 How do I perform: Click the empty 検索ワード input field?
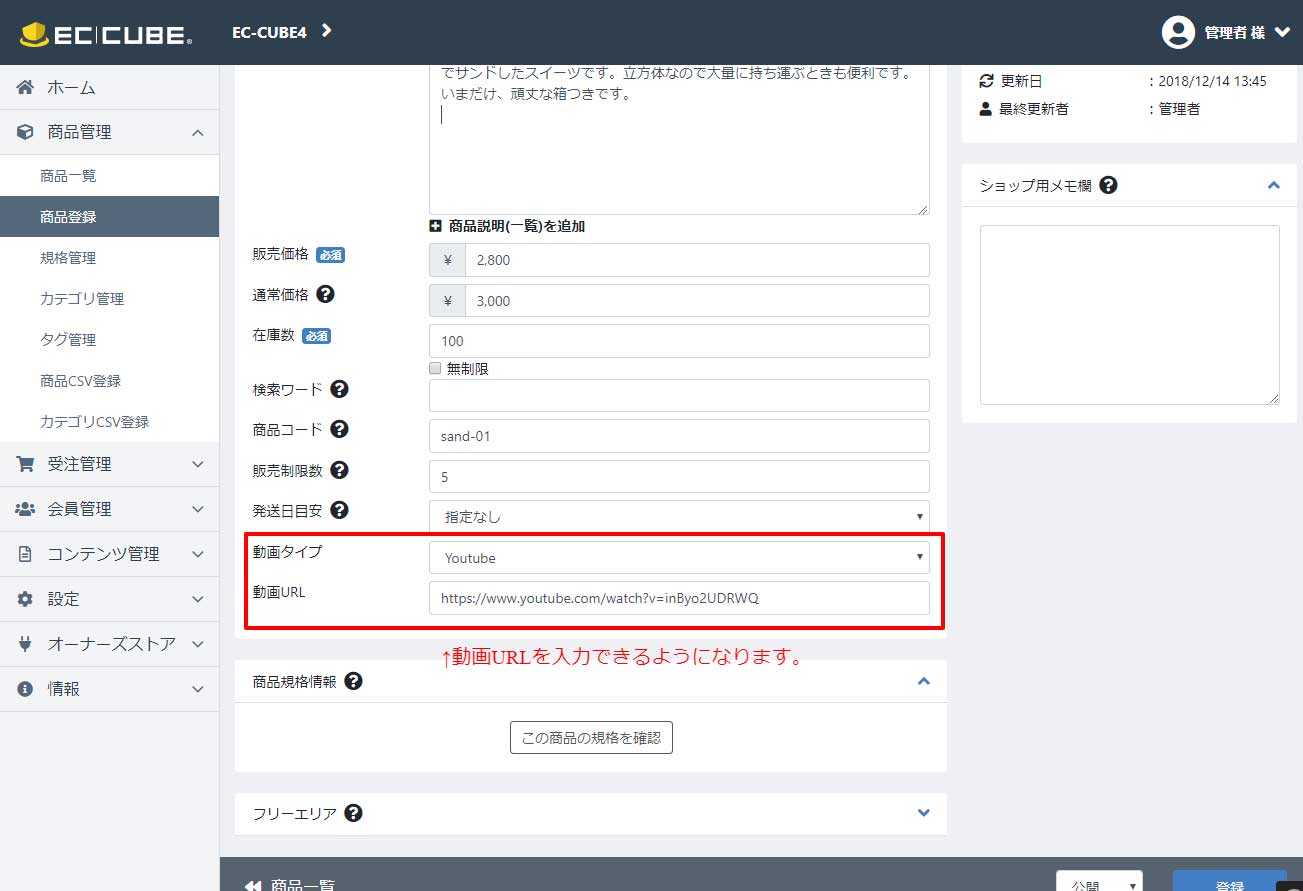[x=679, y=395]
